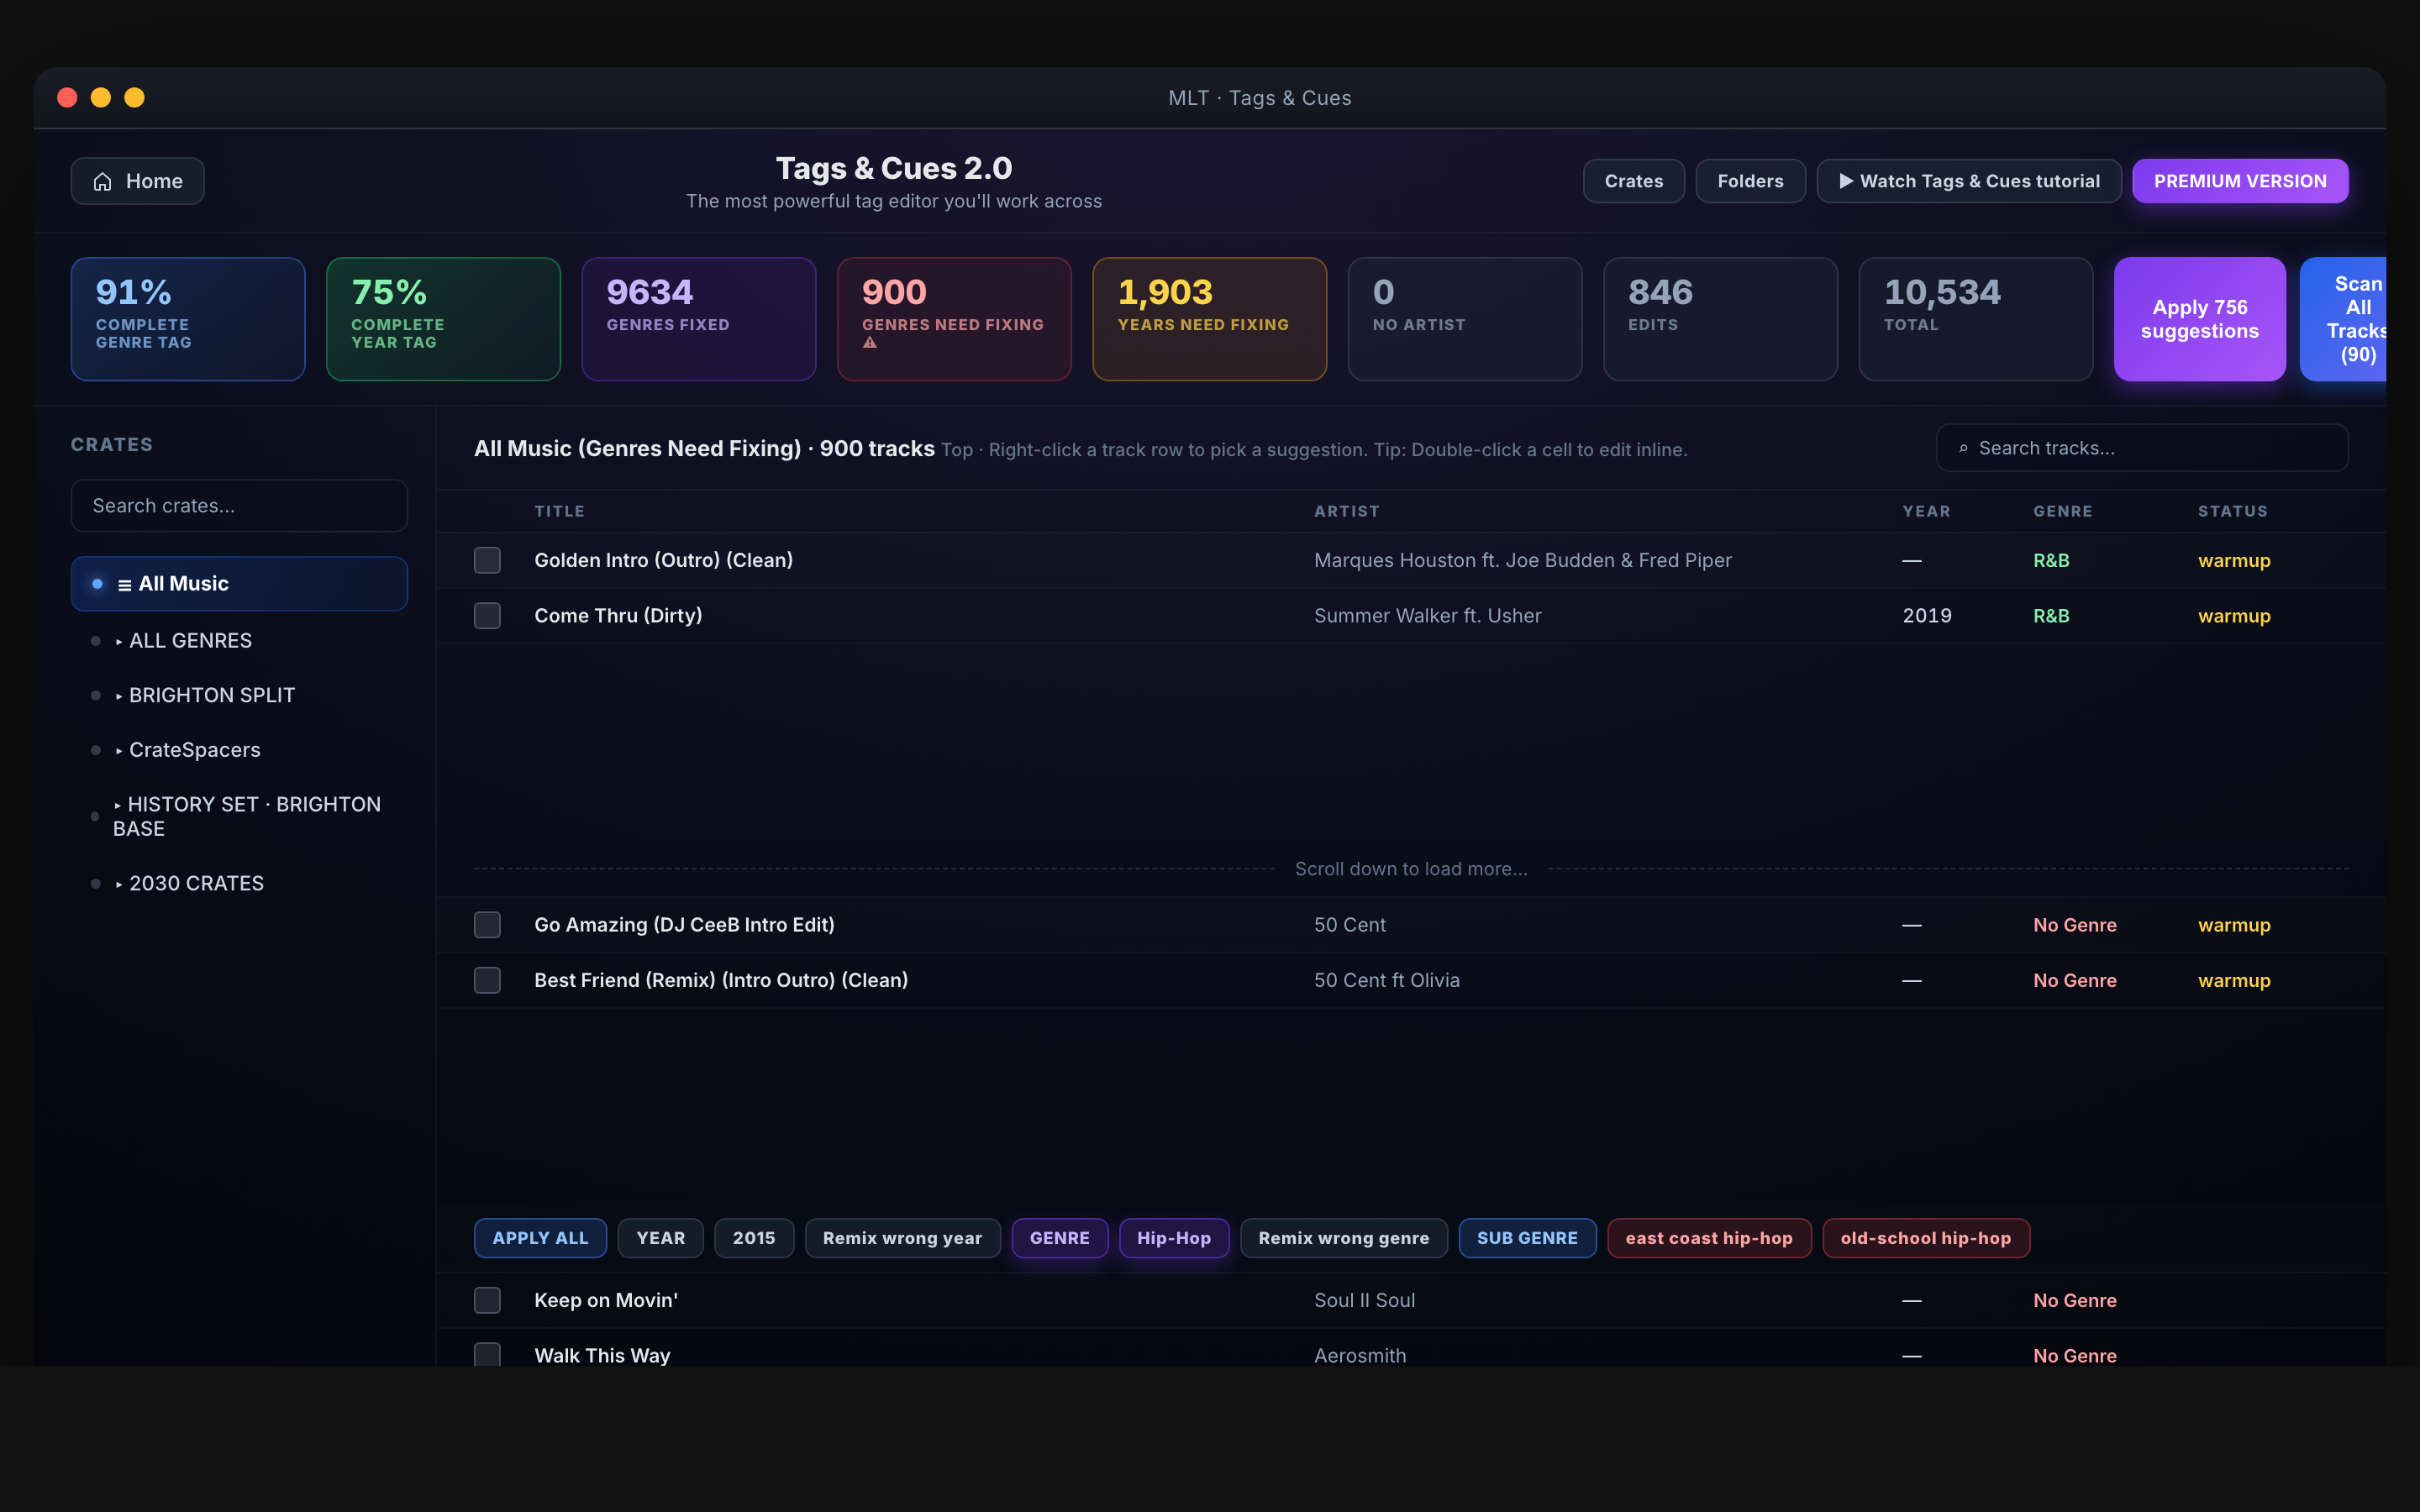Click Scroll down to load more text
This screenshot has height=1512, width=2420.
(1411, 869)
